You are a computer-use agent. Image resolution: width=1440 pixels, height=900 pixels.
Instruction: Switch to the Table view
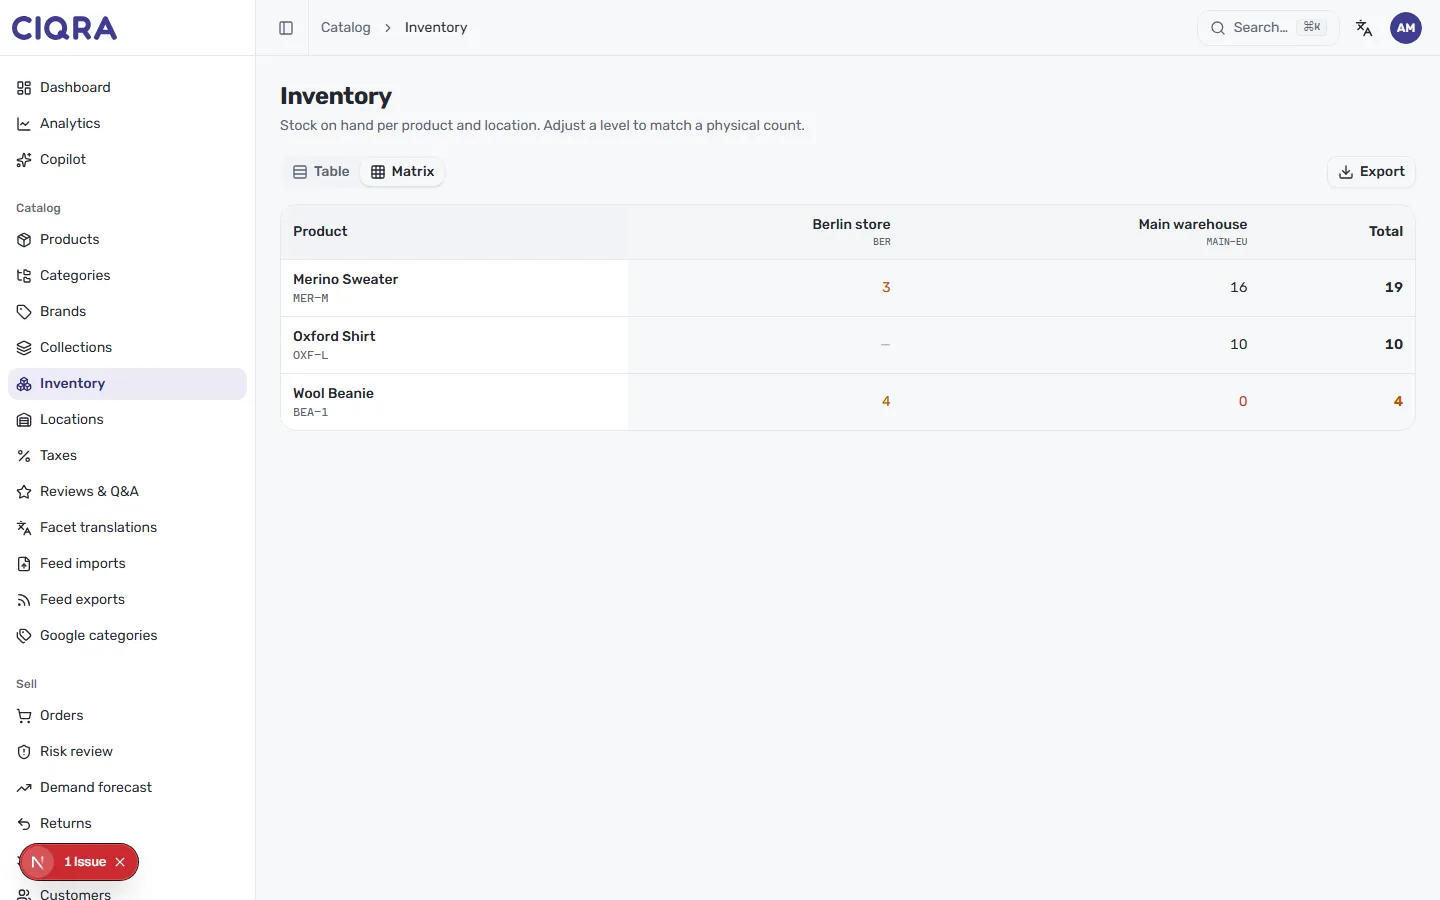pyautogui.click(x=321, y=172)
